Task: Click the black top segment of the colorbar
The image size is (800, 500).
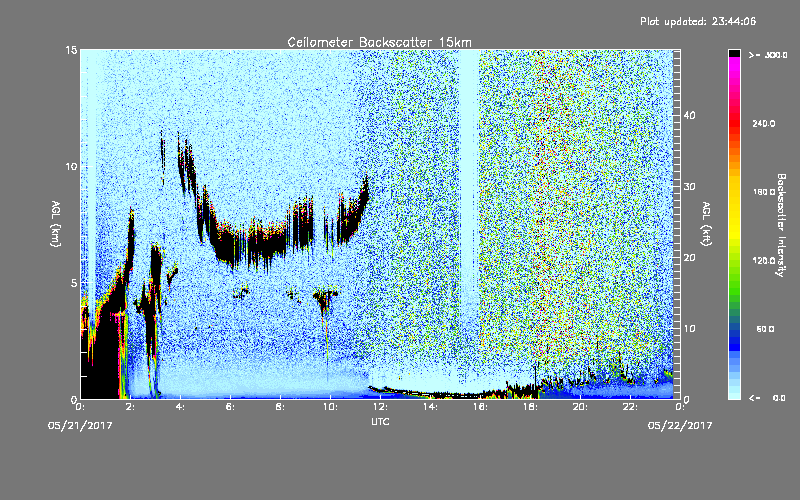Action: pyautogui.click(x=734, y=53)
